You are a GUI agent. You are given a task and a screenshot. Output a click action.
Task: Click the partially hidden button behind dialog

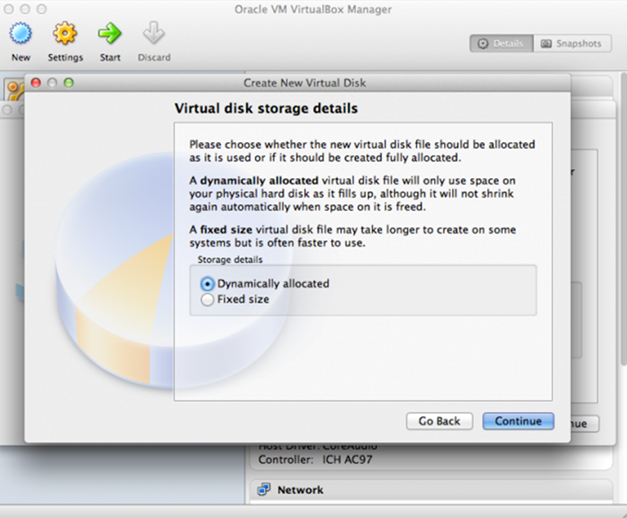pyautogui.click(x=585, y=424)
